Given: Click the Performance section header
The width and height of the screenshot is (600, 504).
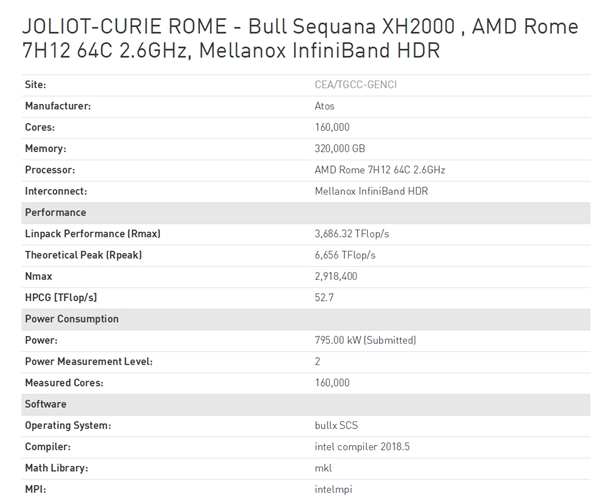Looking at the screenshot, I should (55, 213).
